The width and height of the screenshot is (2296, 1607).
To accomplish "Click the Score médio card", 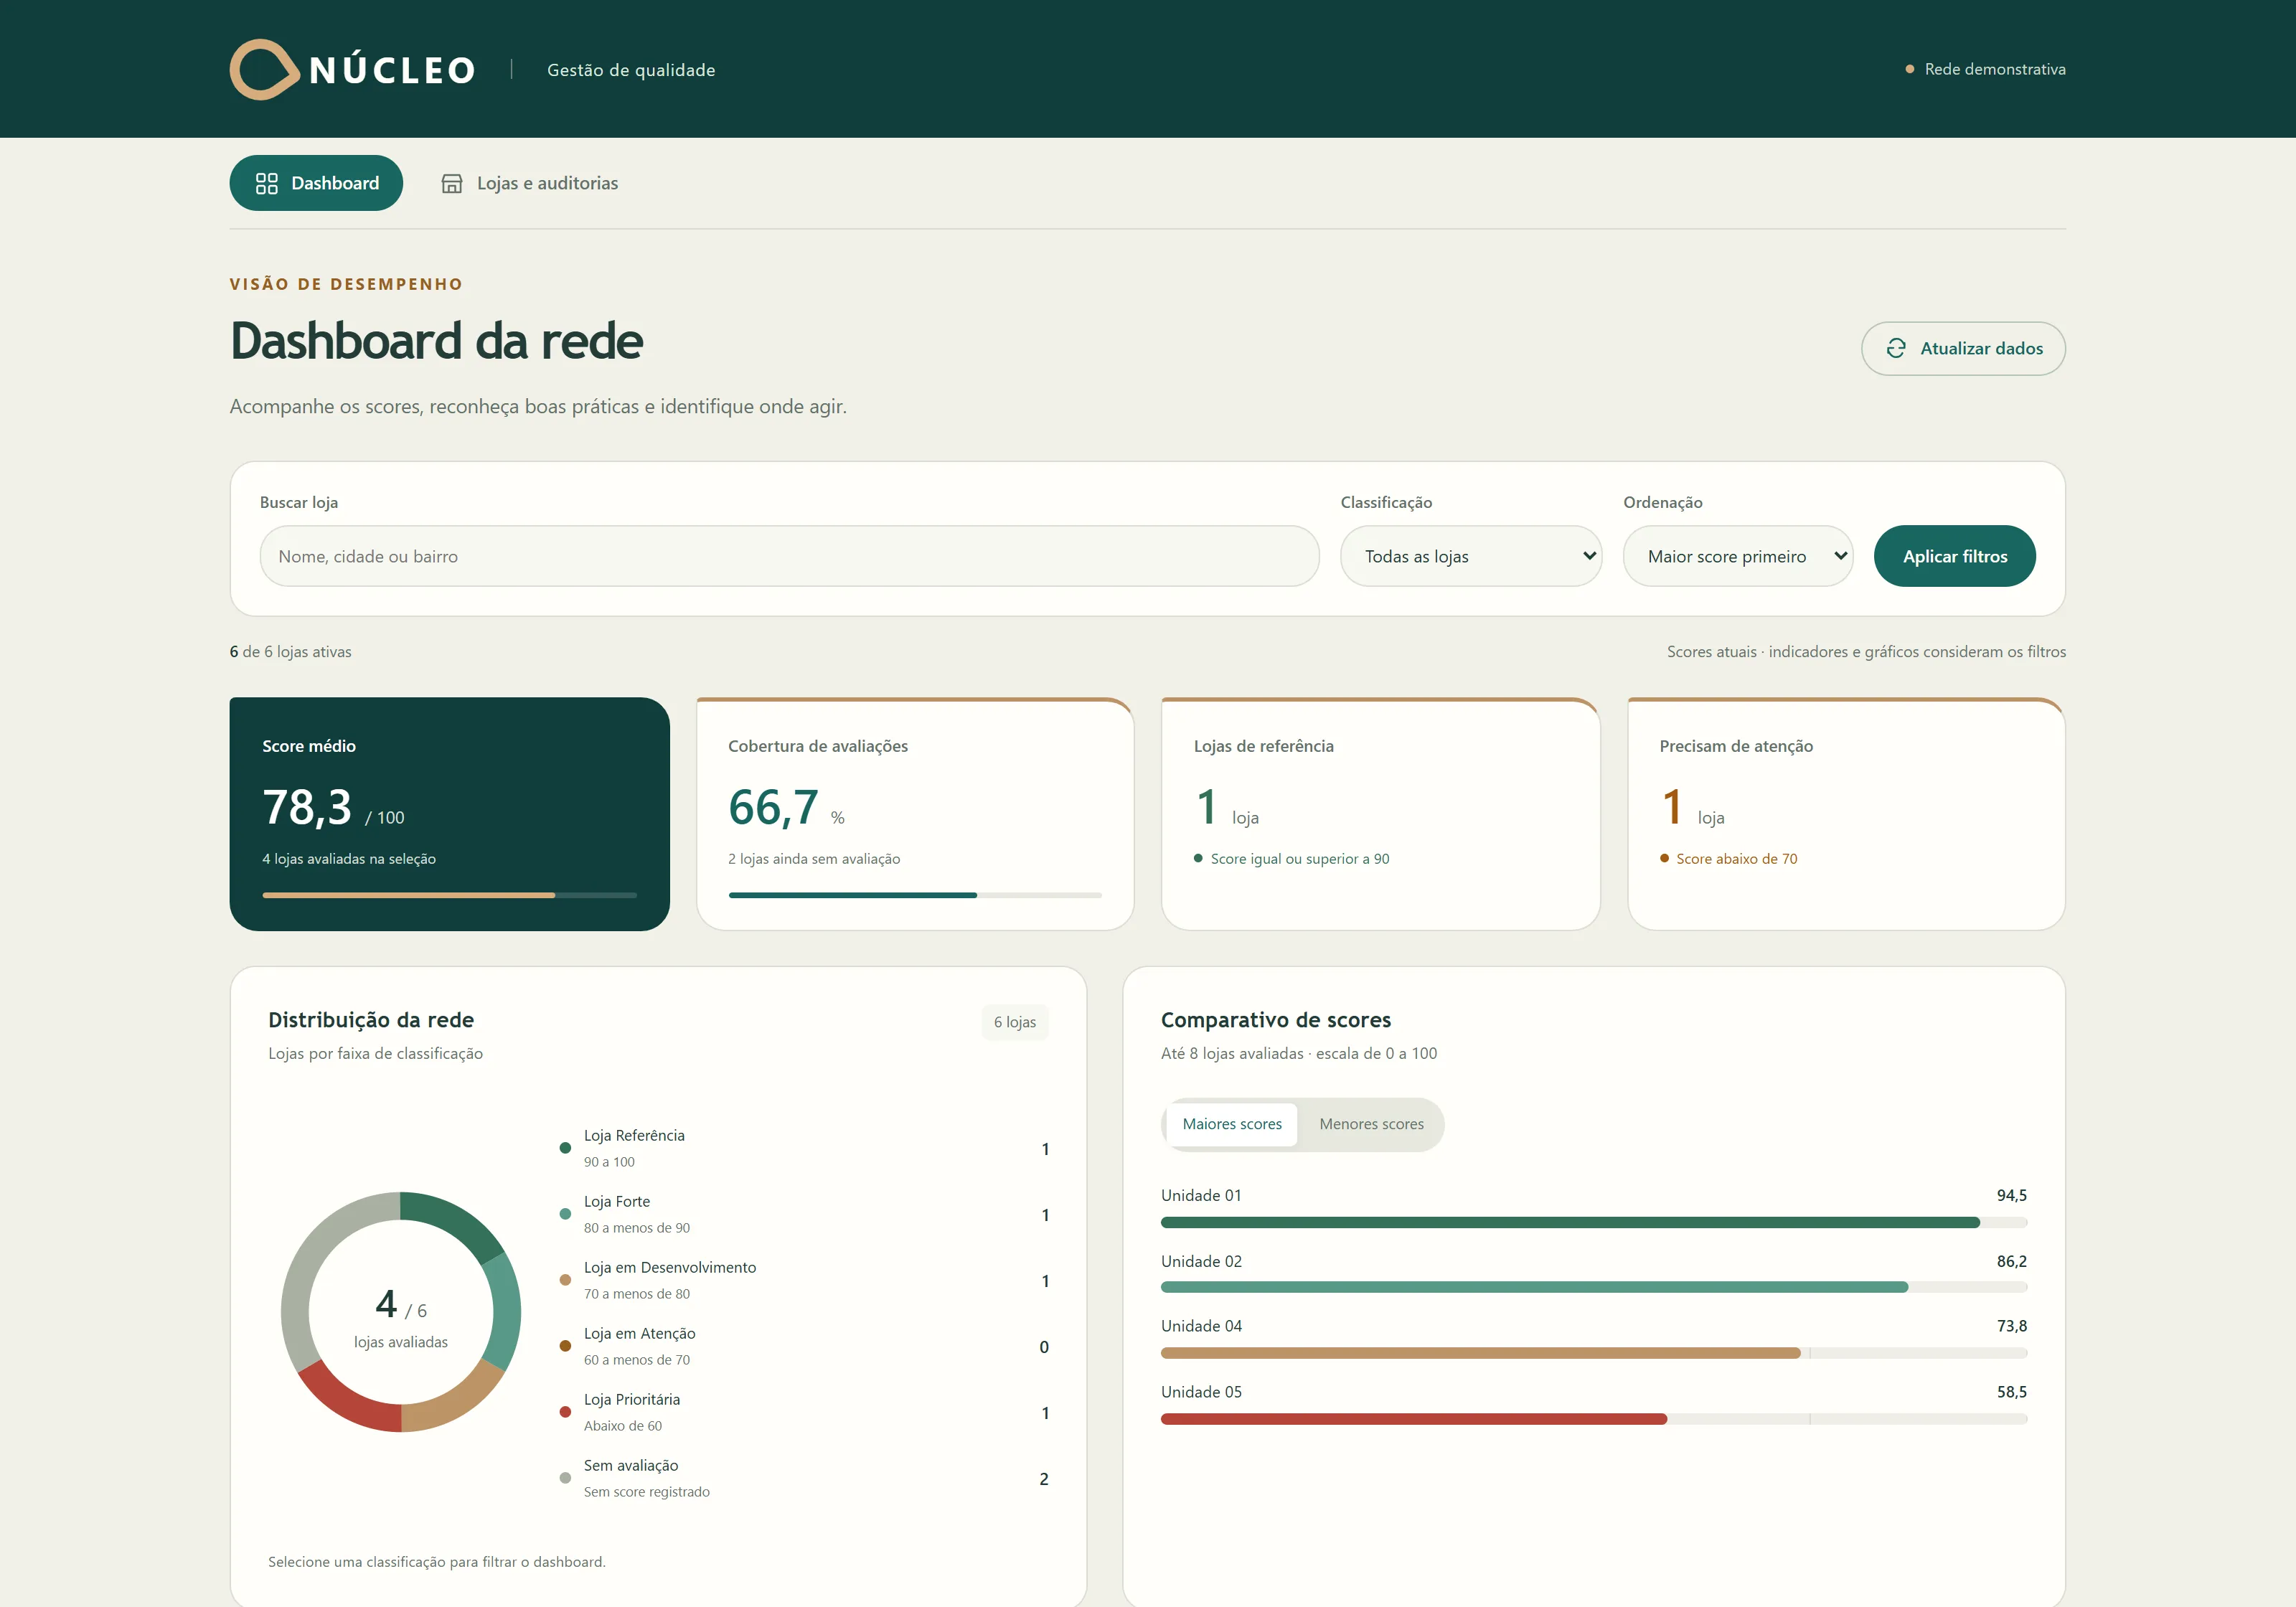I will [x=449, y=814].
